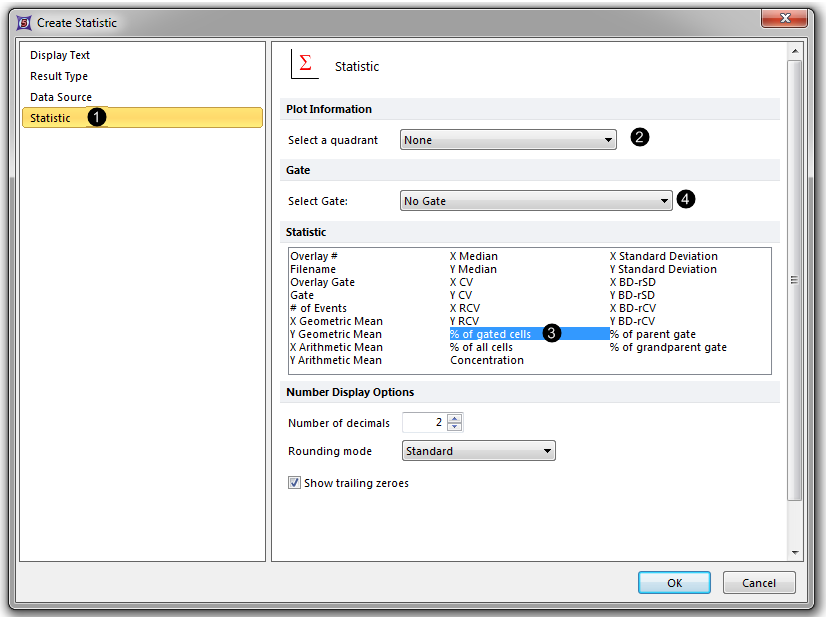Toggle Show trailing zeroes checkbox
This screenshot has width=827, height=618.
pos(294,483)
